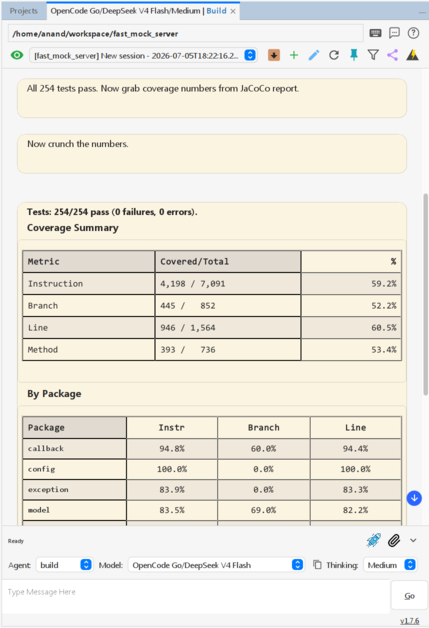Click the paperclip attach icon
429x628 pixels.
click(x=394, y=540)
